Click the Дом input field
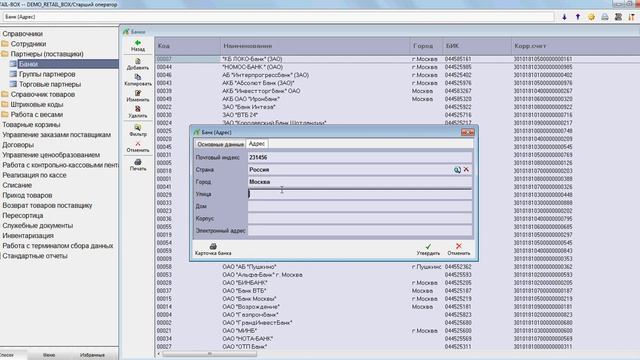This screenshot has height=360, width=640. pyautogui.click(x=360, y=206)
